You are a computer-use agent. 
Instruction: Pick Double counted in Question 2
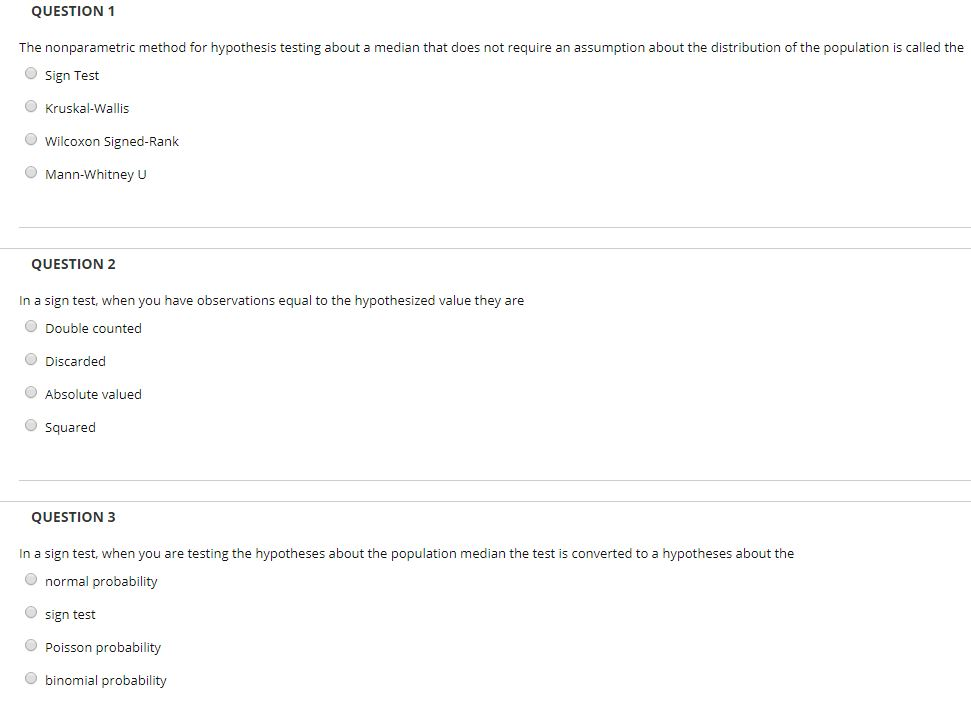pyautogui.click(x=31, y=325)
